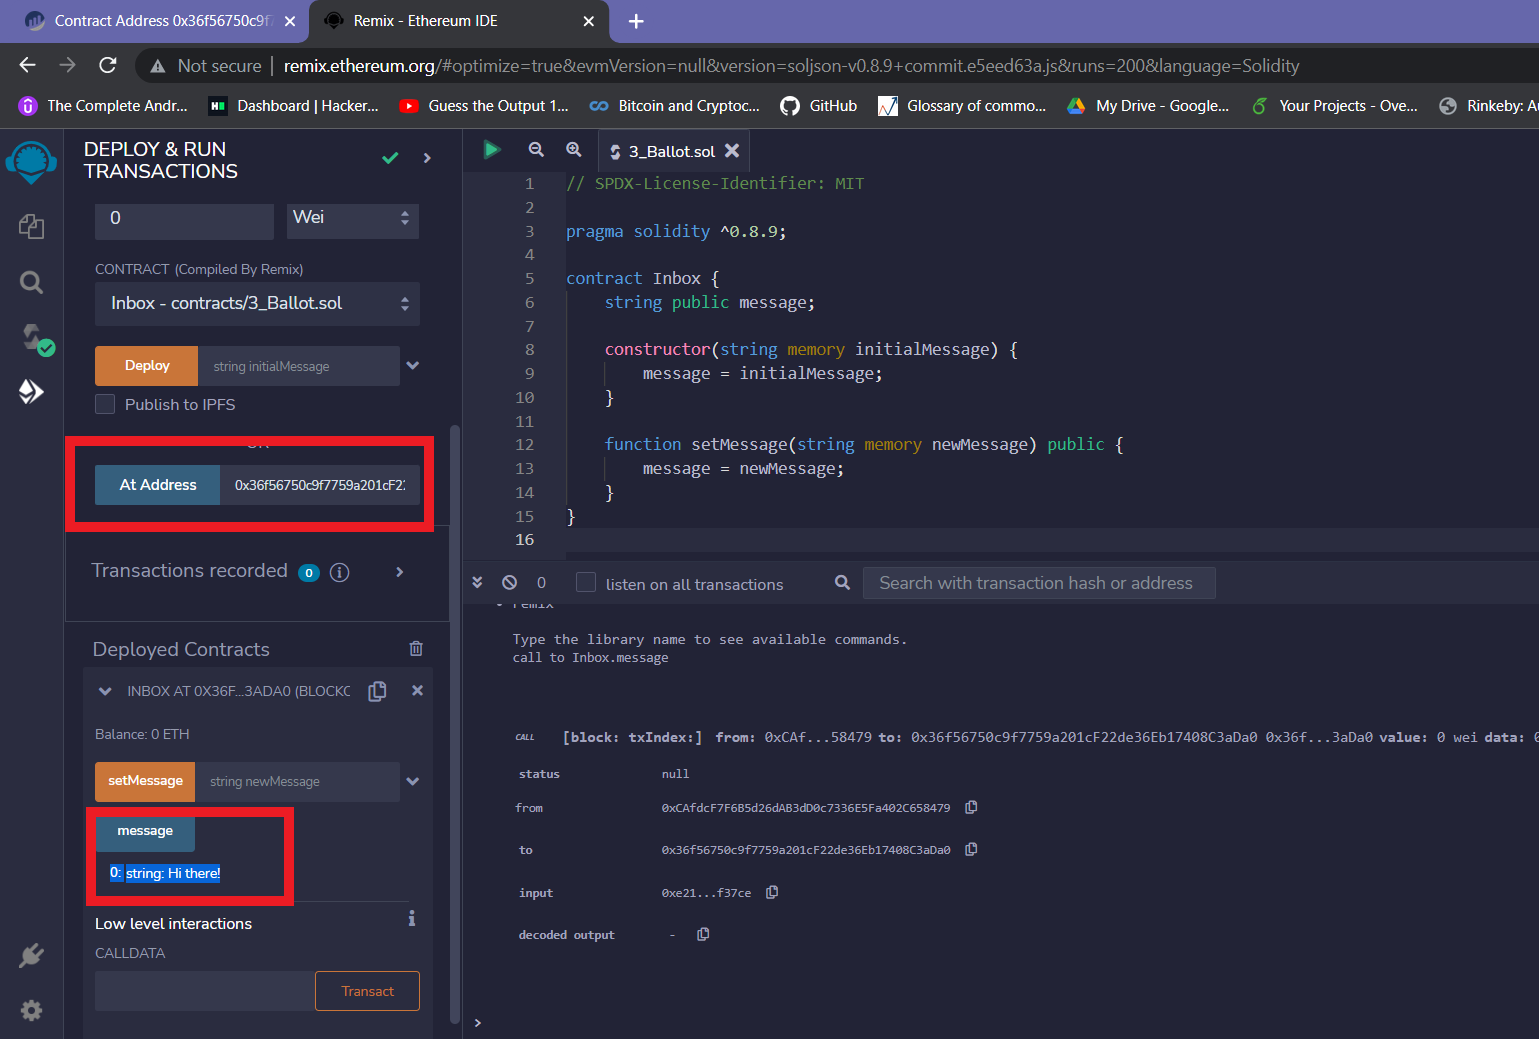
Task: Show Transactions recorded info icon
Action: (x=340, y=572)
